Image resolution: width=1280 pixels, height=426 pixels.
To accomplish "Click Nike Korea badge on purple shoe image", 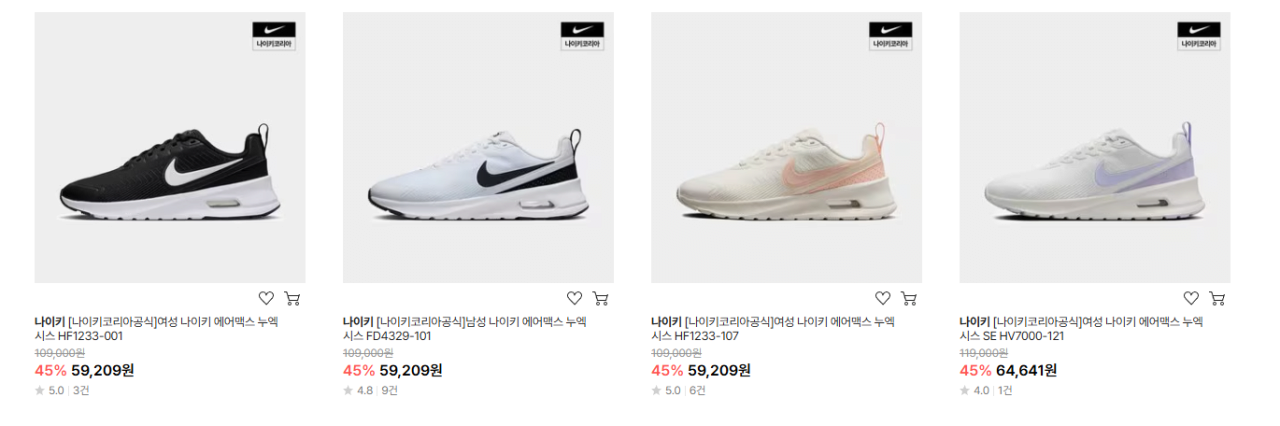I will click(1199, 36).
